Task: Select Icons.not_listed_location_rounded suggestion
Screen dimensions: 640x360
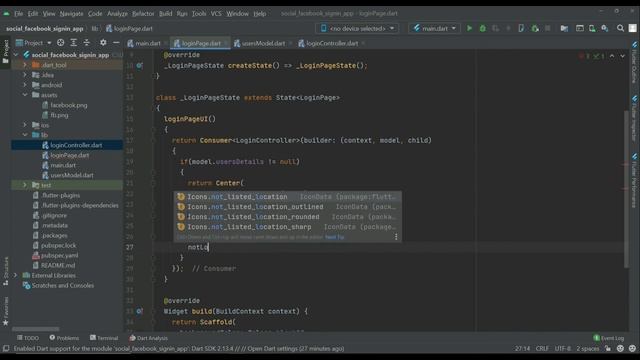Action: 288,217
